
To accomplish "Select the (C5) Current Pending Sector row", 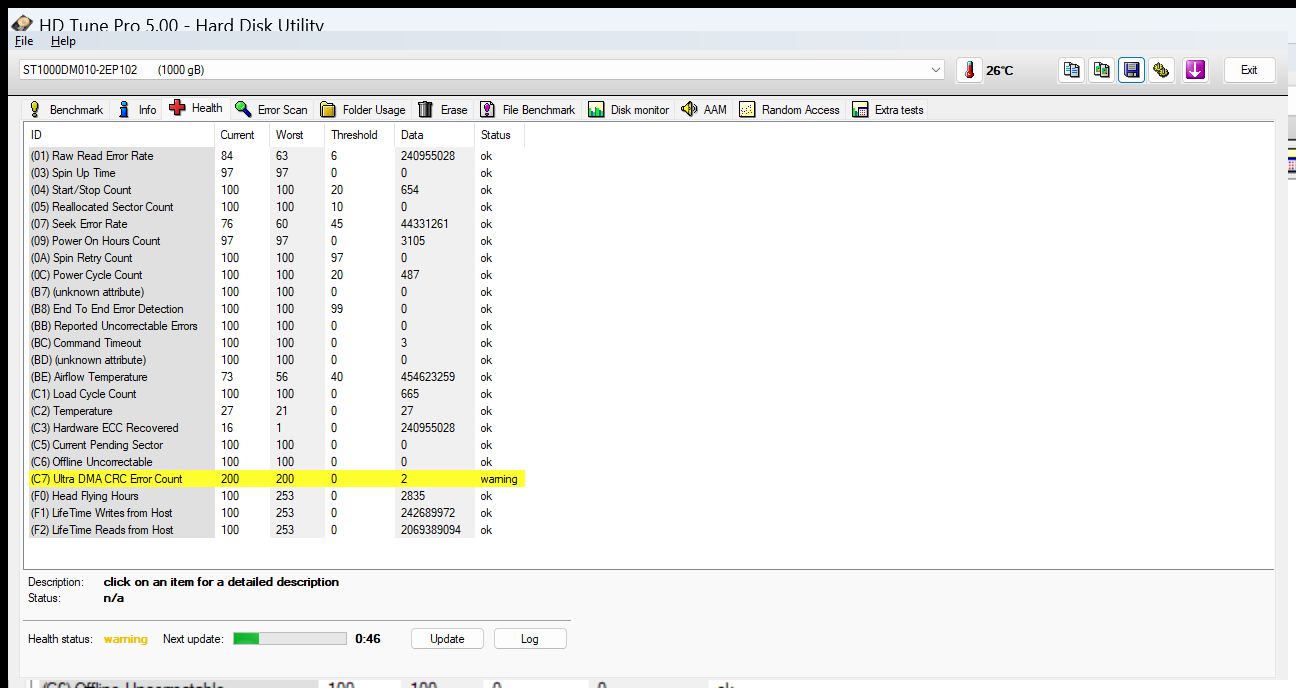I will (x=275, y=445).
